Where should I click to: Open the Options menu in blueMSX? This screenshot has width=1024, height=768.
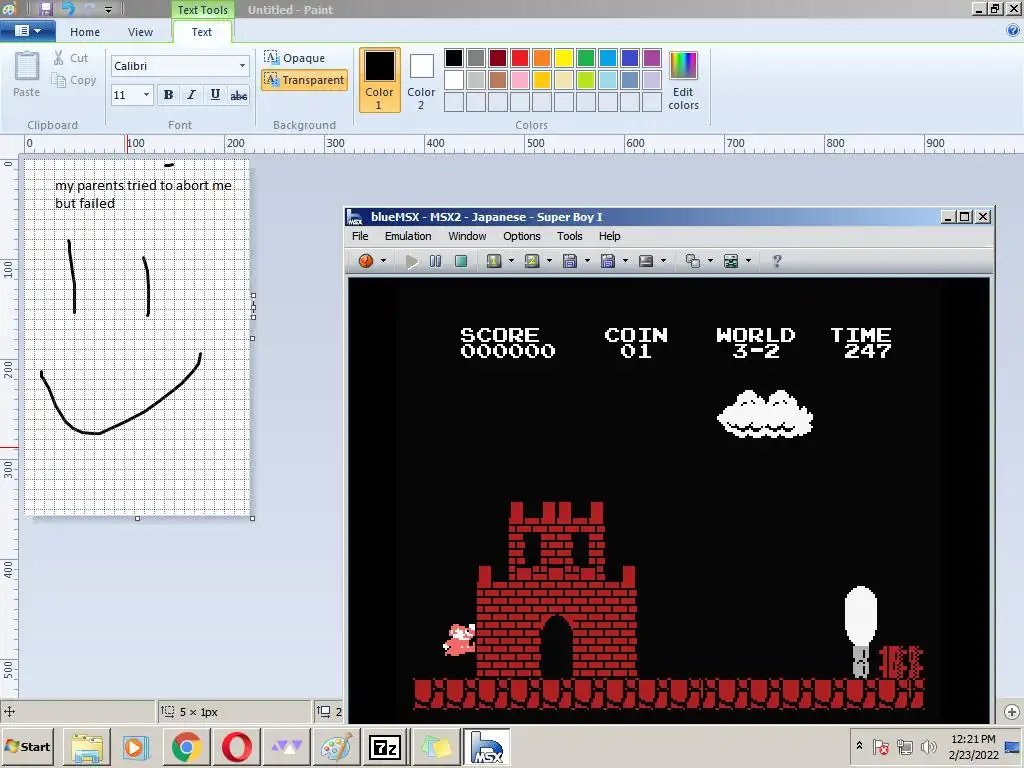coord(522,236)
